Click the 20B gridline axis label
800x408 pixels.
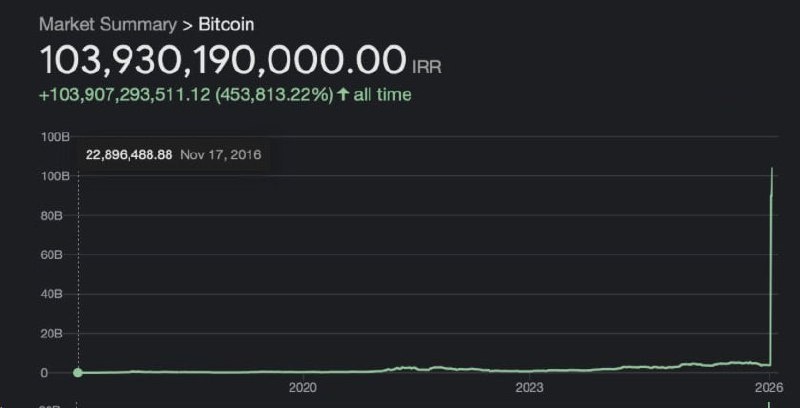(x=51, y=334)
